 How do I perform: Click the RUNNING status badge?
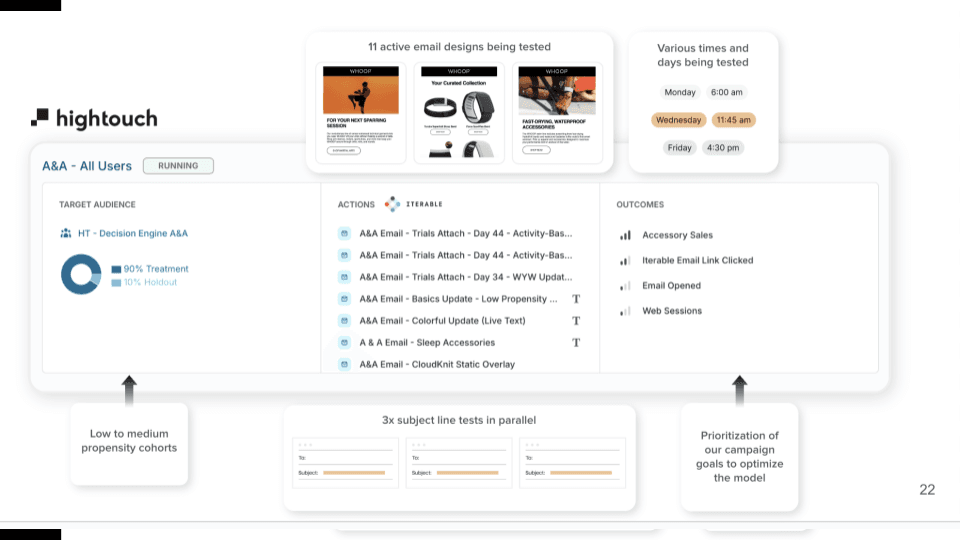(x=178, y=166)
